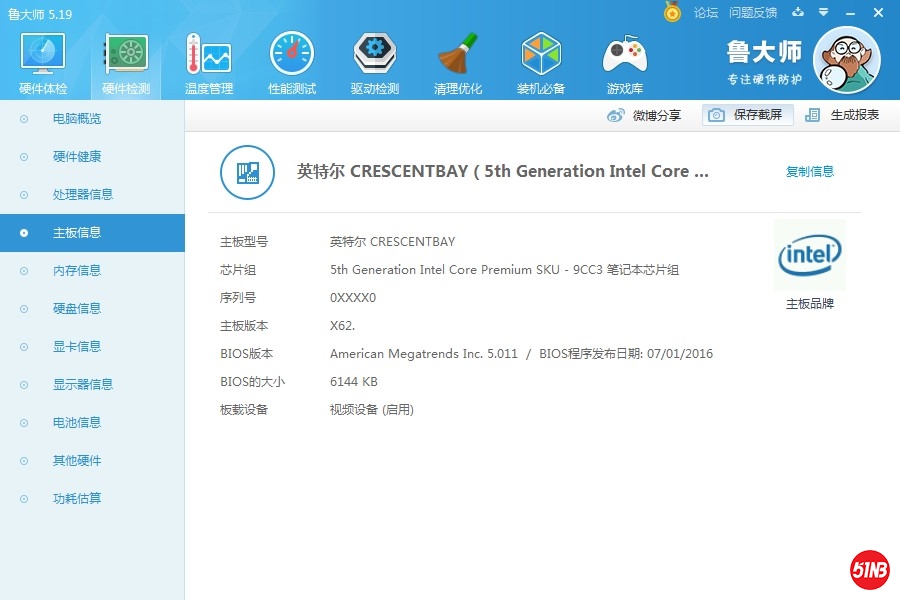Click the 主板型号 field label
The image size is (900, 600).
[x=244, y=242]
